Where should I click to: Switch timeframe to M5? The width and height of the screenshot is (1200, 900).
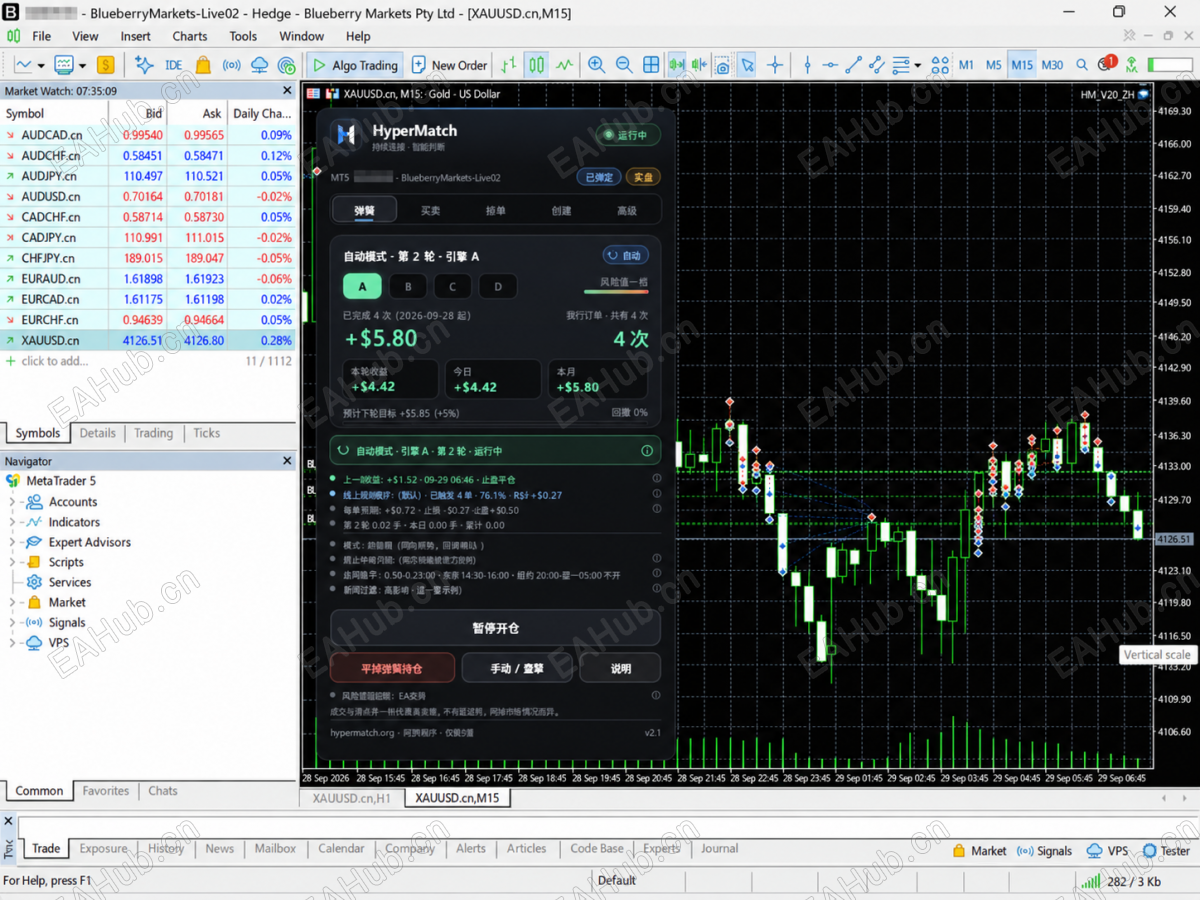993,65
